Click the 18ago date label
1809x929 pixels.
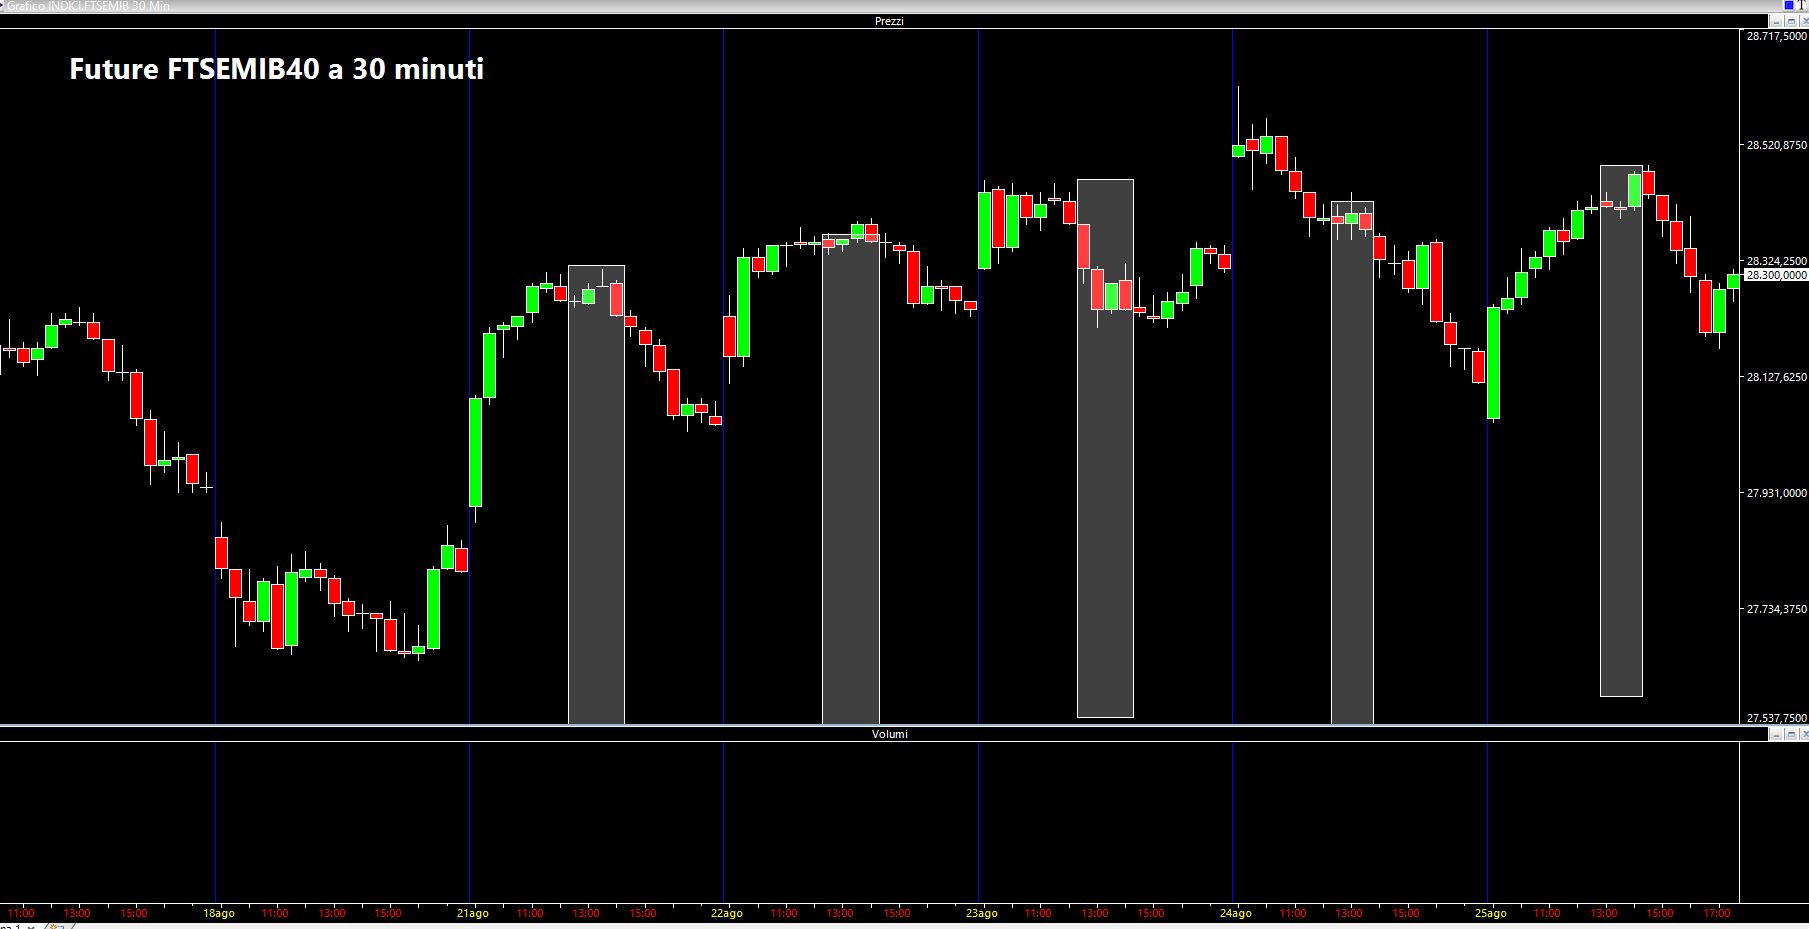click(x=219, y=913)
